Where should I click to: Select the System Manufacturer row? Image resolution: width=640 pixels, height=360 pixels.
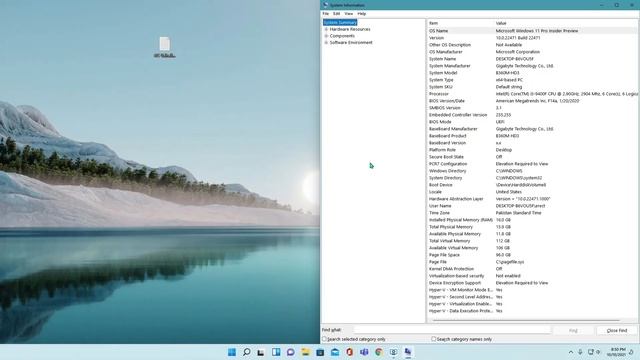(x=533, y=66)
